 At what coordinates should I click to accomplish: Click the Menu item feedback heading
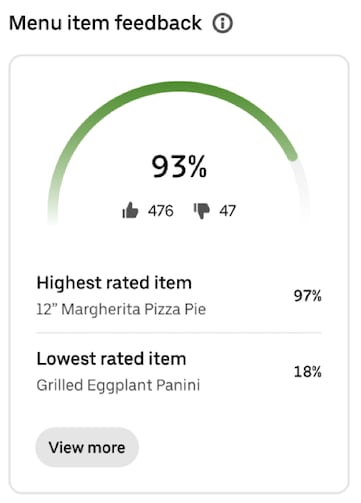(105, 23)
